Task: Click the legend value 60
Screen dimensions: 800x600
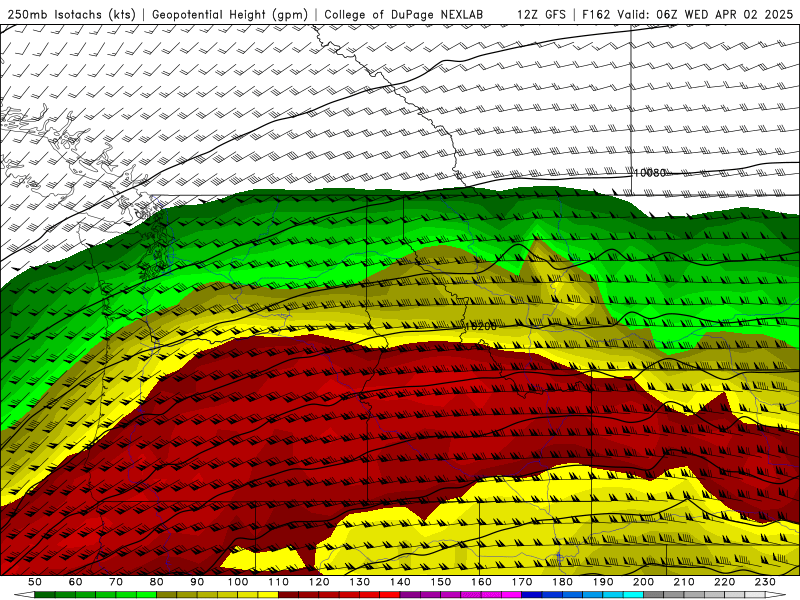Action: click(76, 582)
